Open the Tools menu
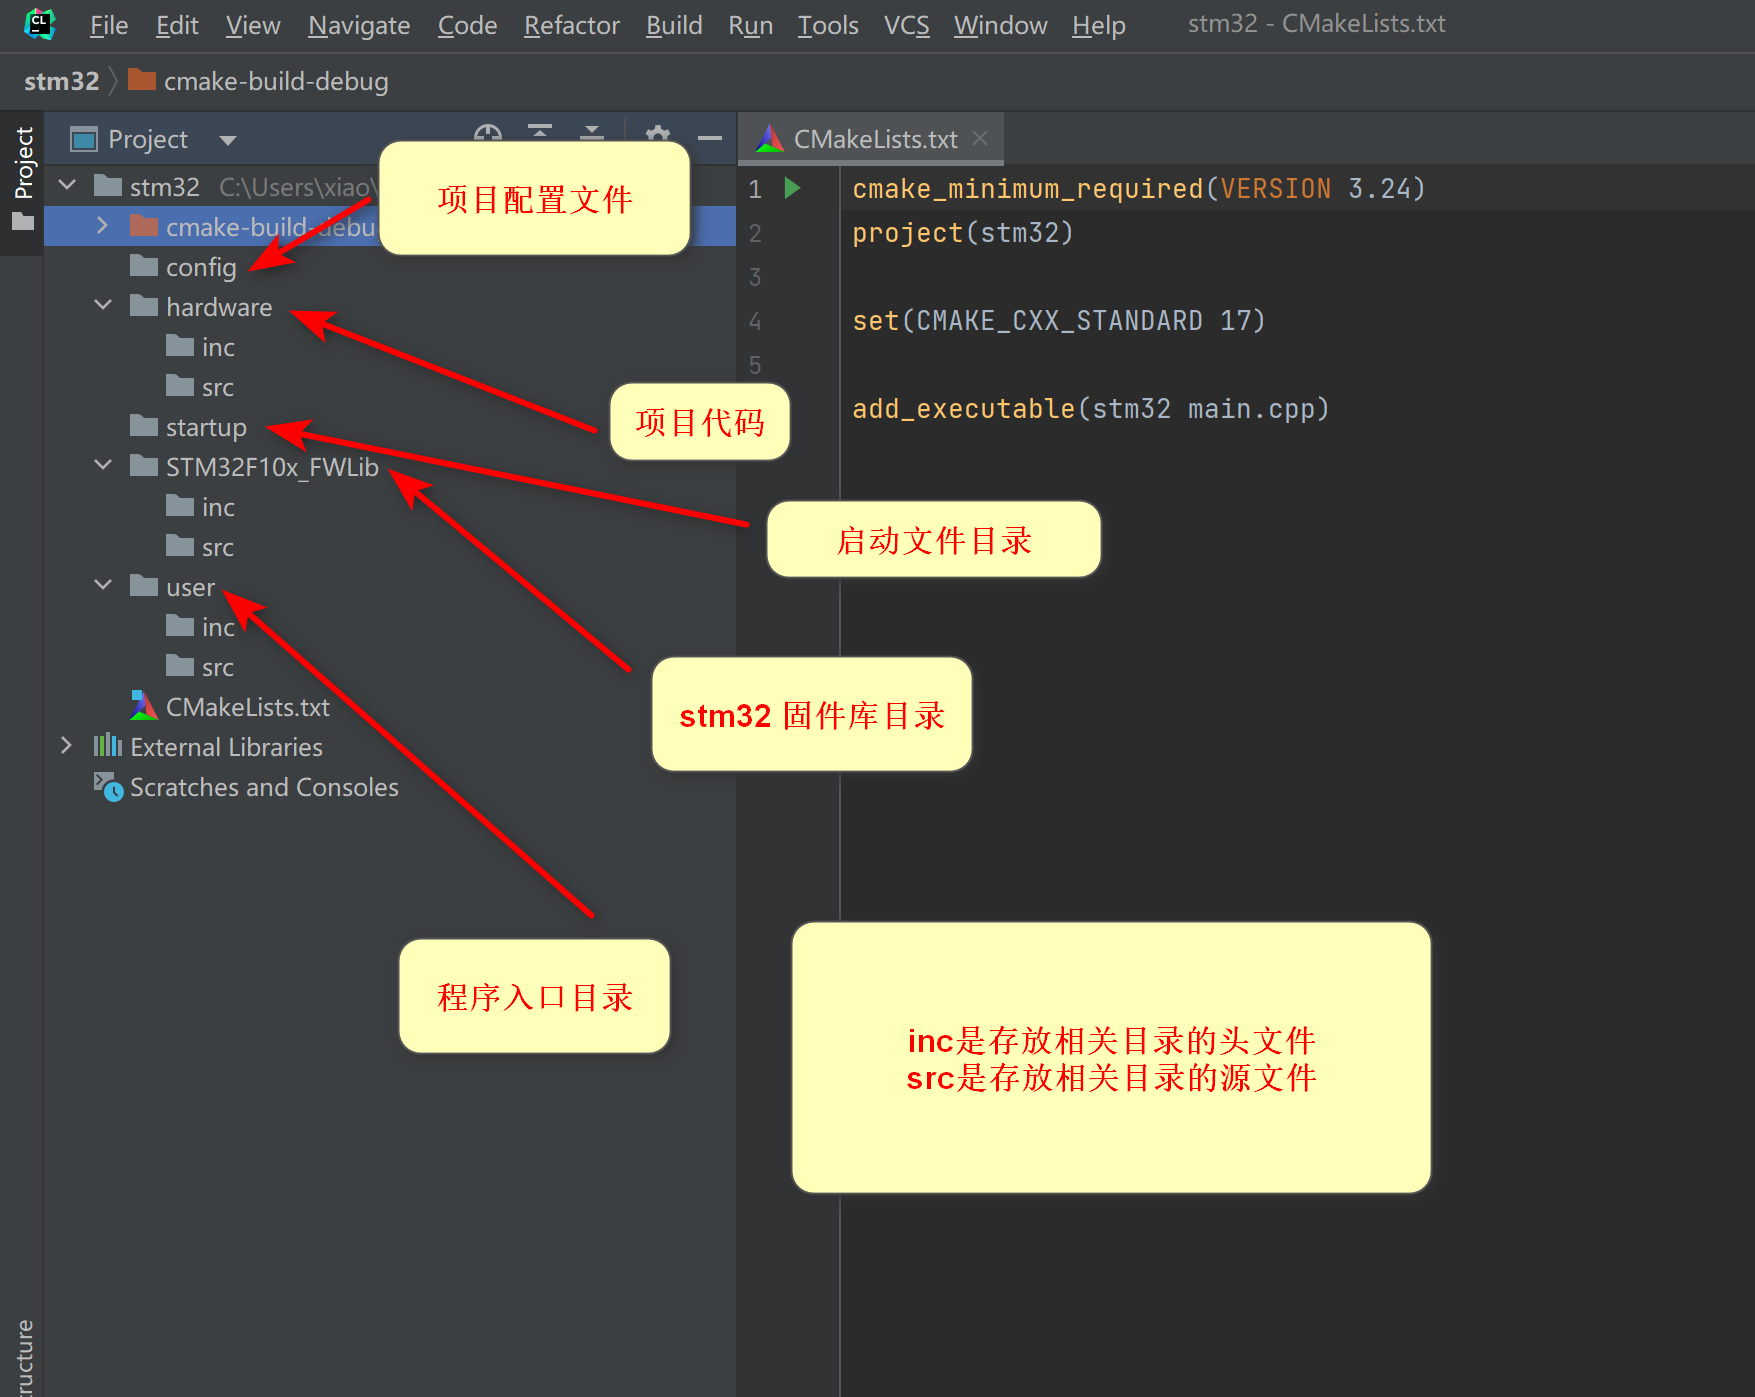The width and height of the screenshot is (1755, 1397). click(x=827, y=25)
